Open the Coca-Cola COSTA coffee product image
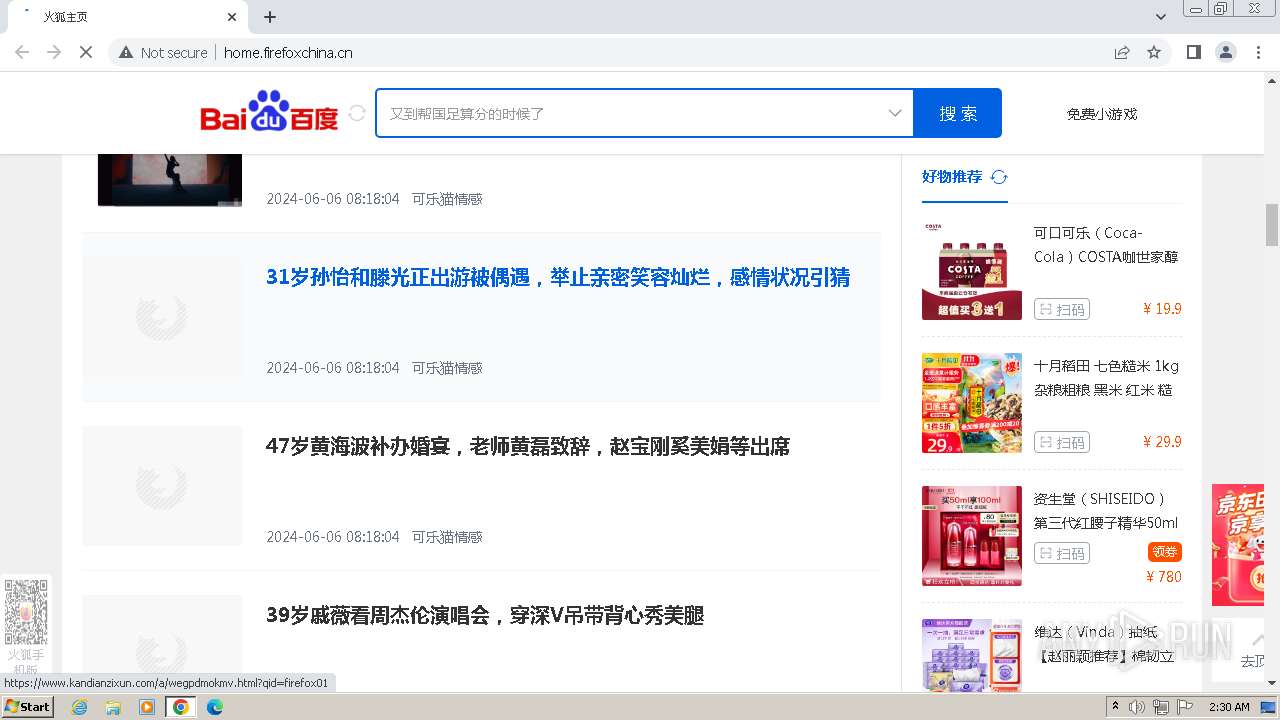Screen dimensions: 1280x720 tap(972, 270)
